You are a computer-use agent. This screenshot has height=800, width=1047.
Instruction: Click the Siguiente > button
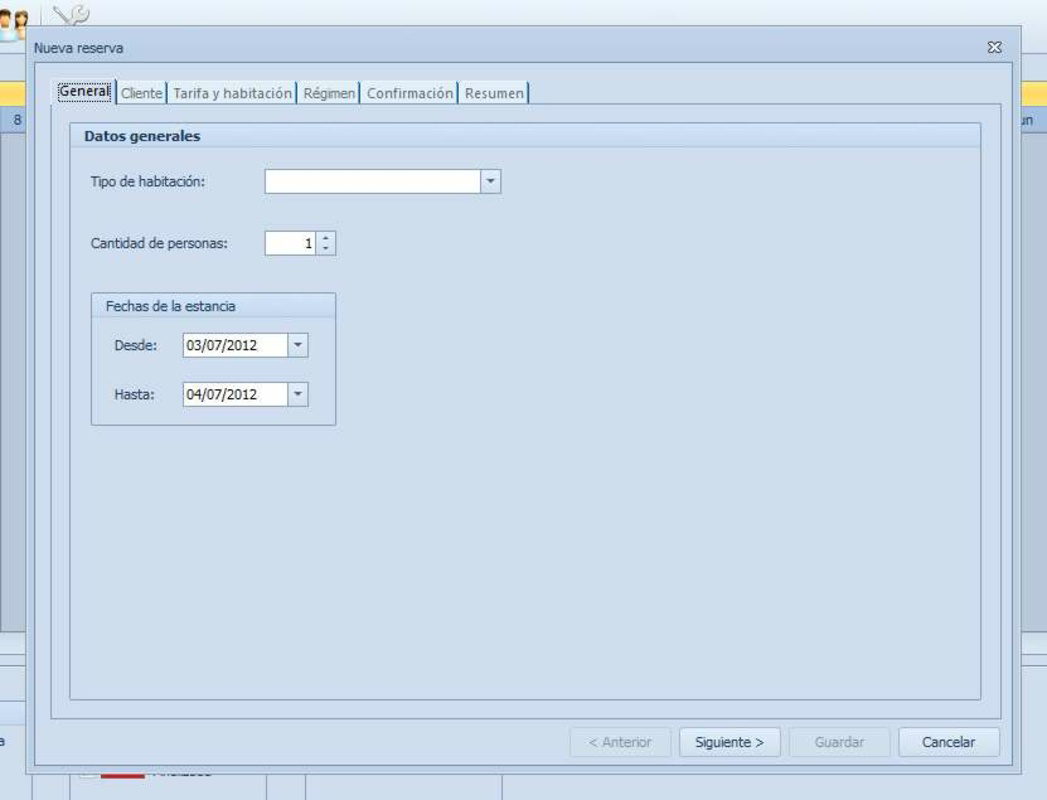[729, 742]
